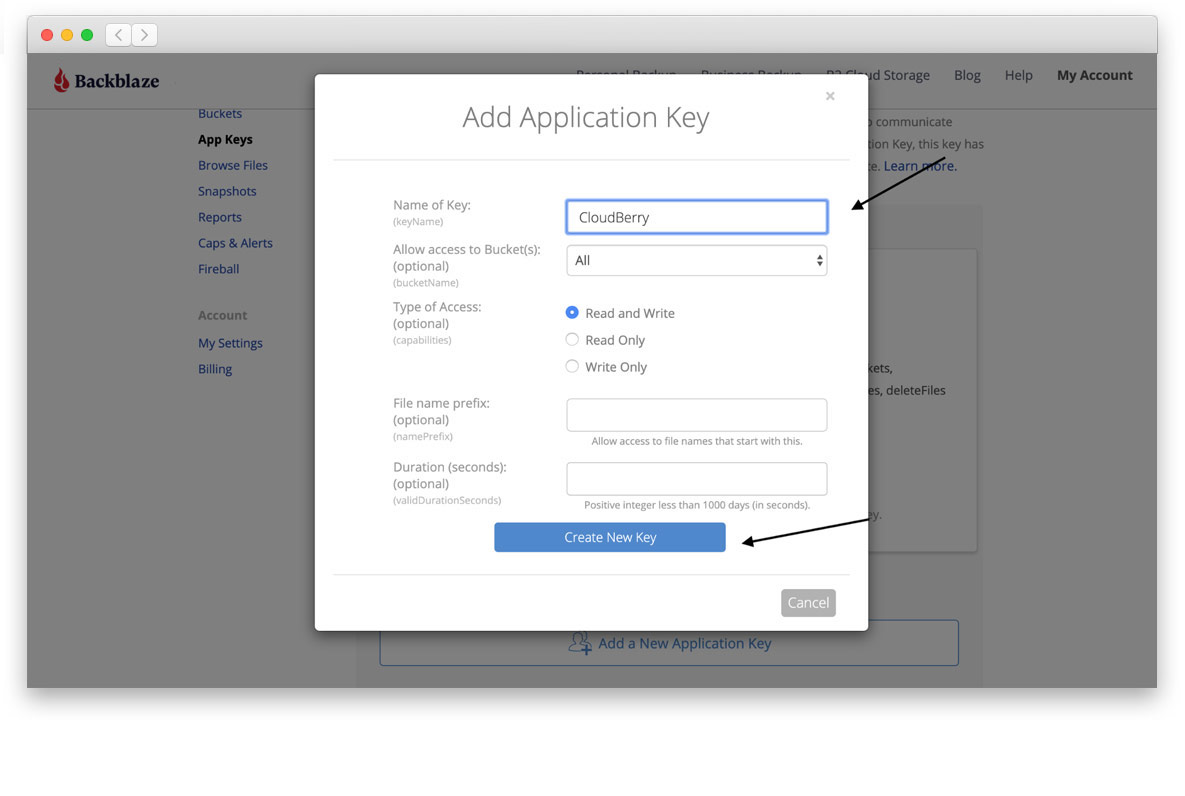Viewport: 1185px width, 796px height.
Task: Open My Account in the top navigation
Action: [1094, 75]
